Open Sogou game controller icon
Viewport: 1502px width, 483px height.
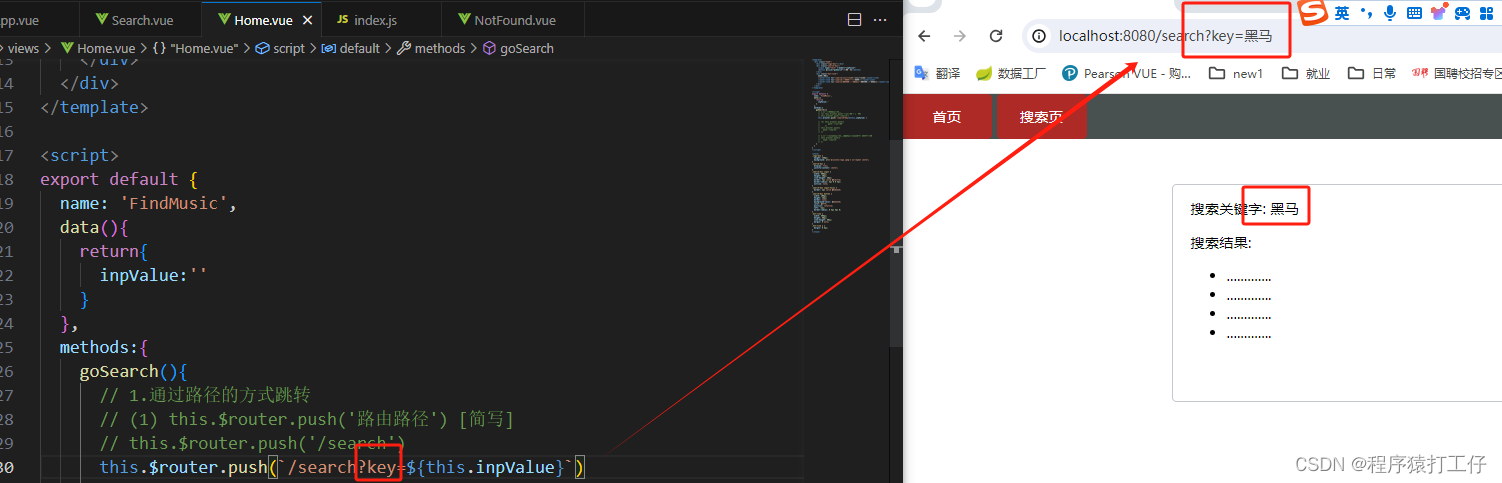[1462, 13]
